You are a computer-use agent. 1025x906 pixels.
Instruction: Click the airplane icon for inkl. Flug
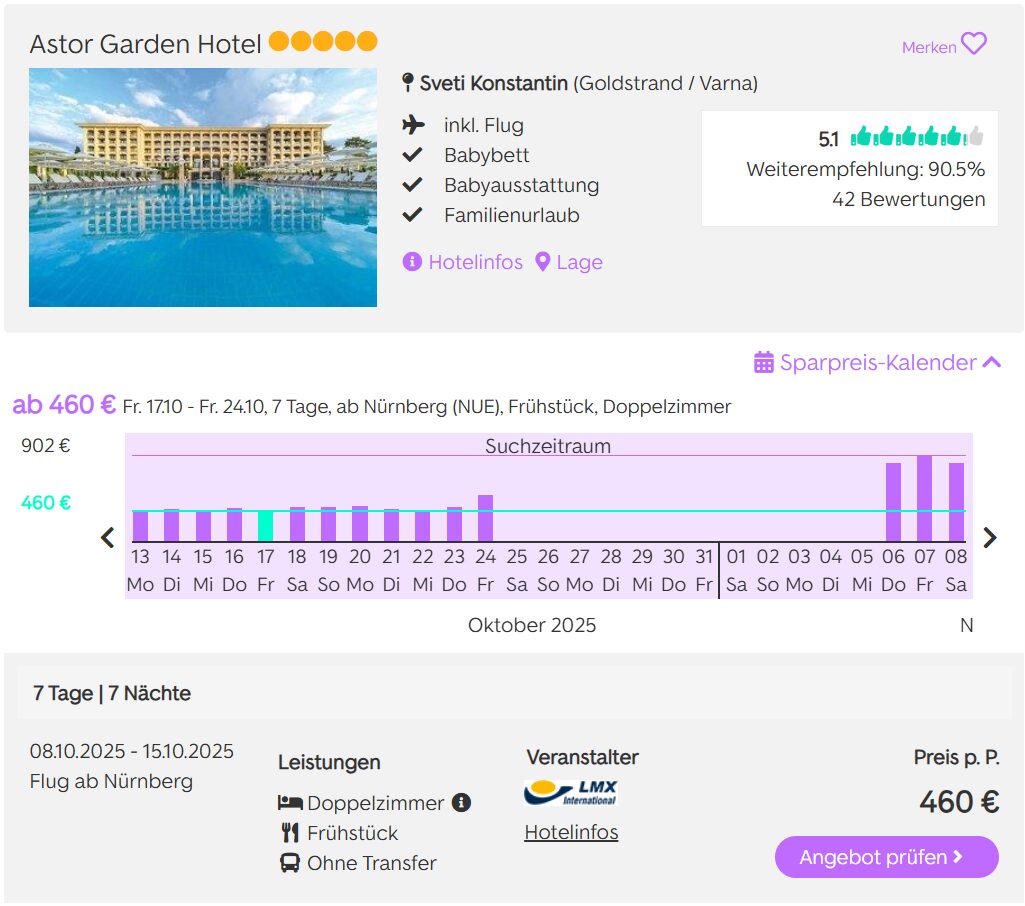(412, 125)
